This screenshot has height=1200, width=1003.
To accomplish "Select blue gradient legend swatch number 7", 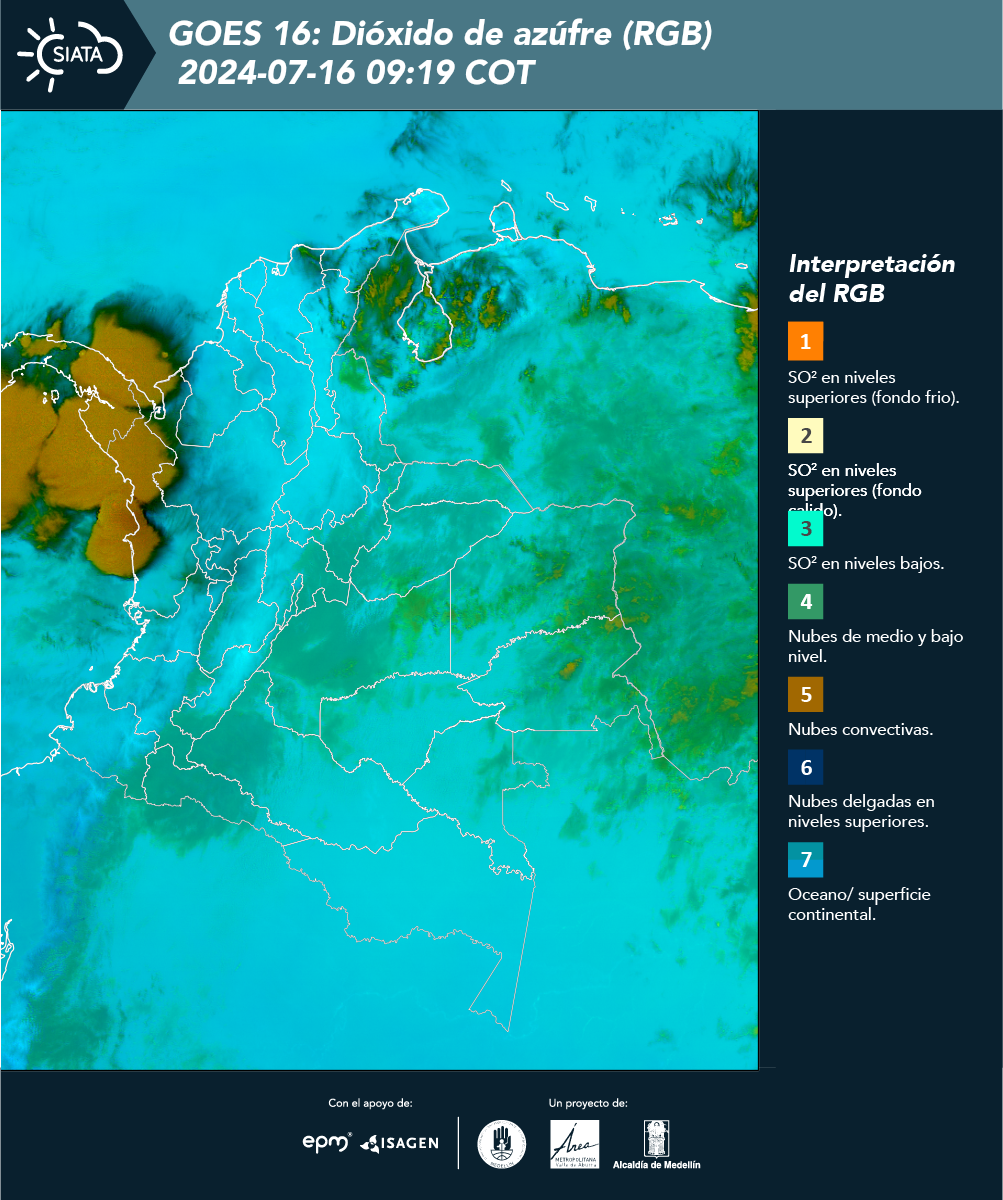I will pos(805,860).
